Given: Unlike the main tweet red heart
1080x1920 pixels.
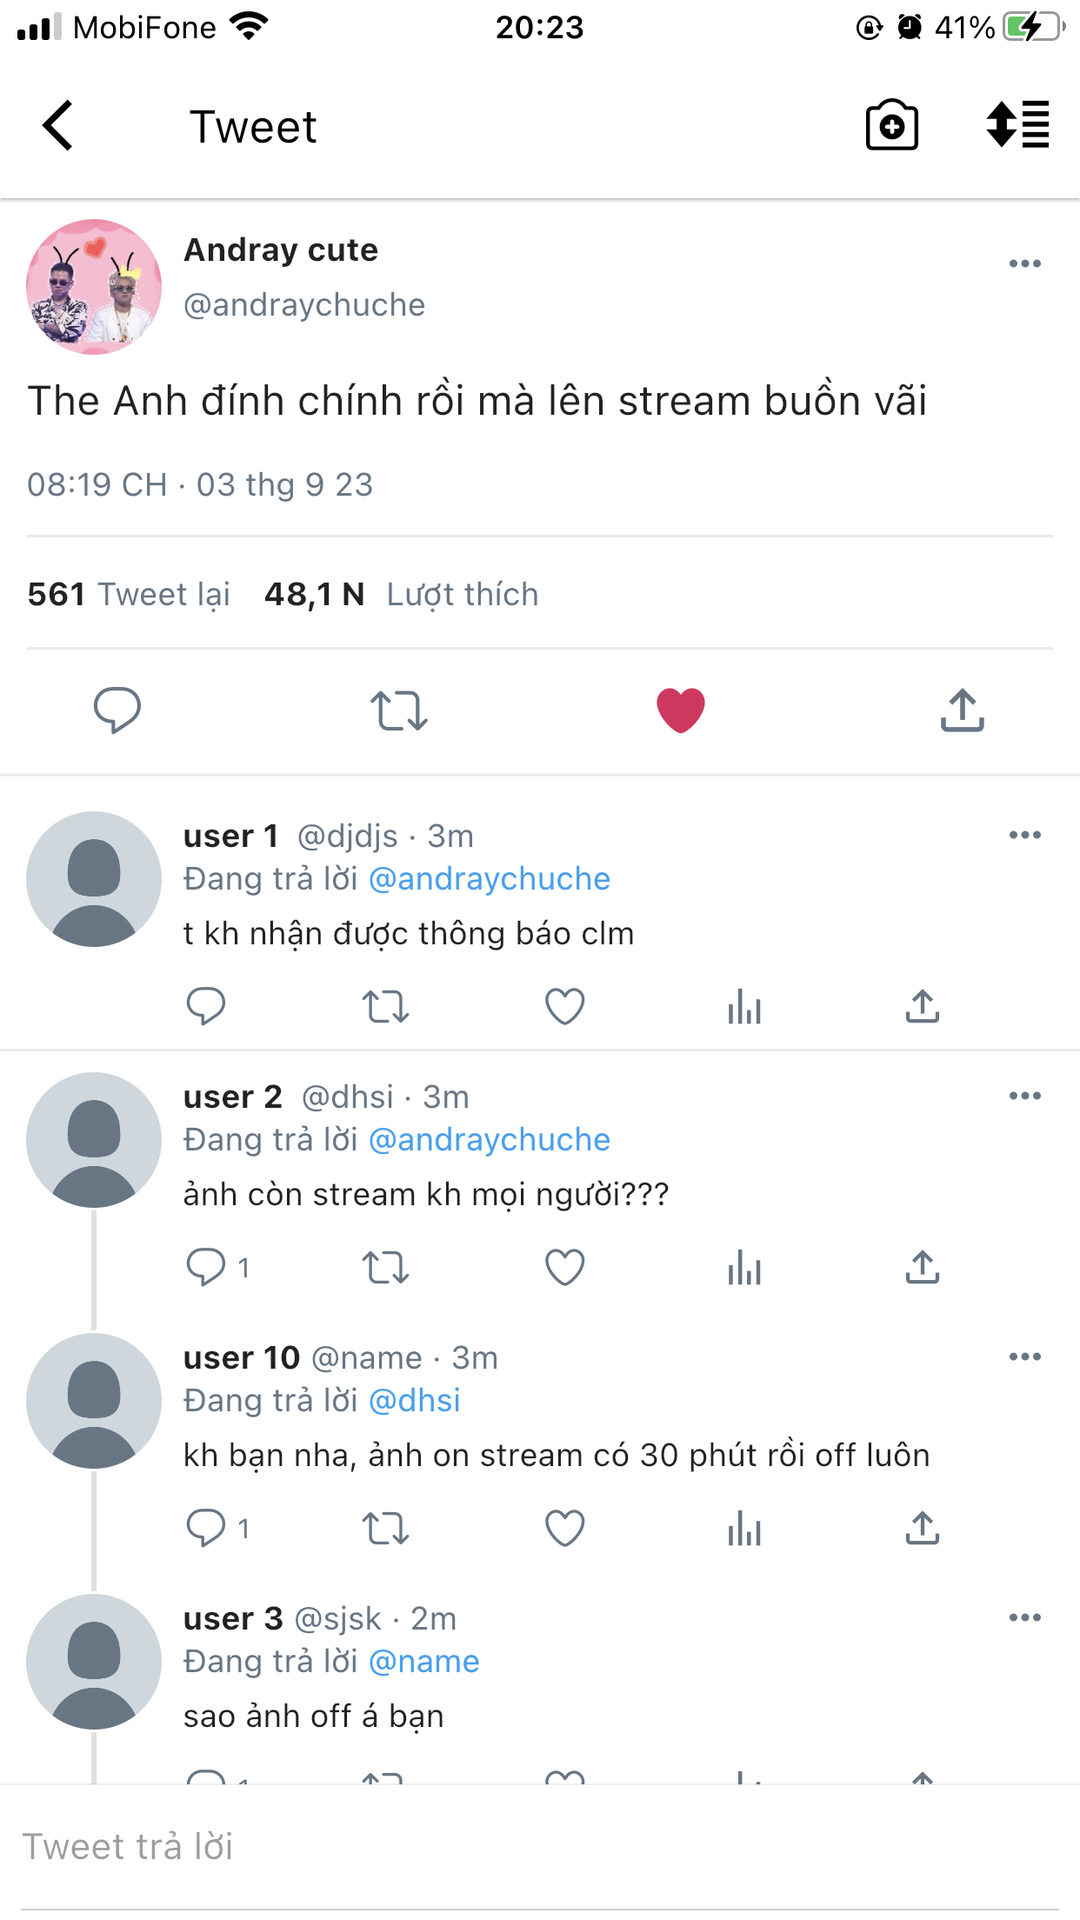Looking at the screenshot, I should pos(681,710).
